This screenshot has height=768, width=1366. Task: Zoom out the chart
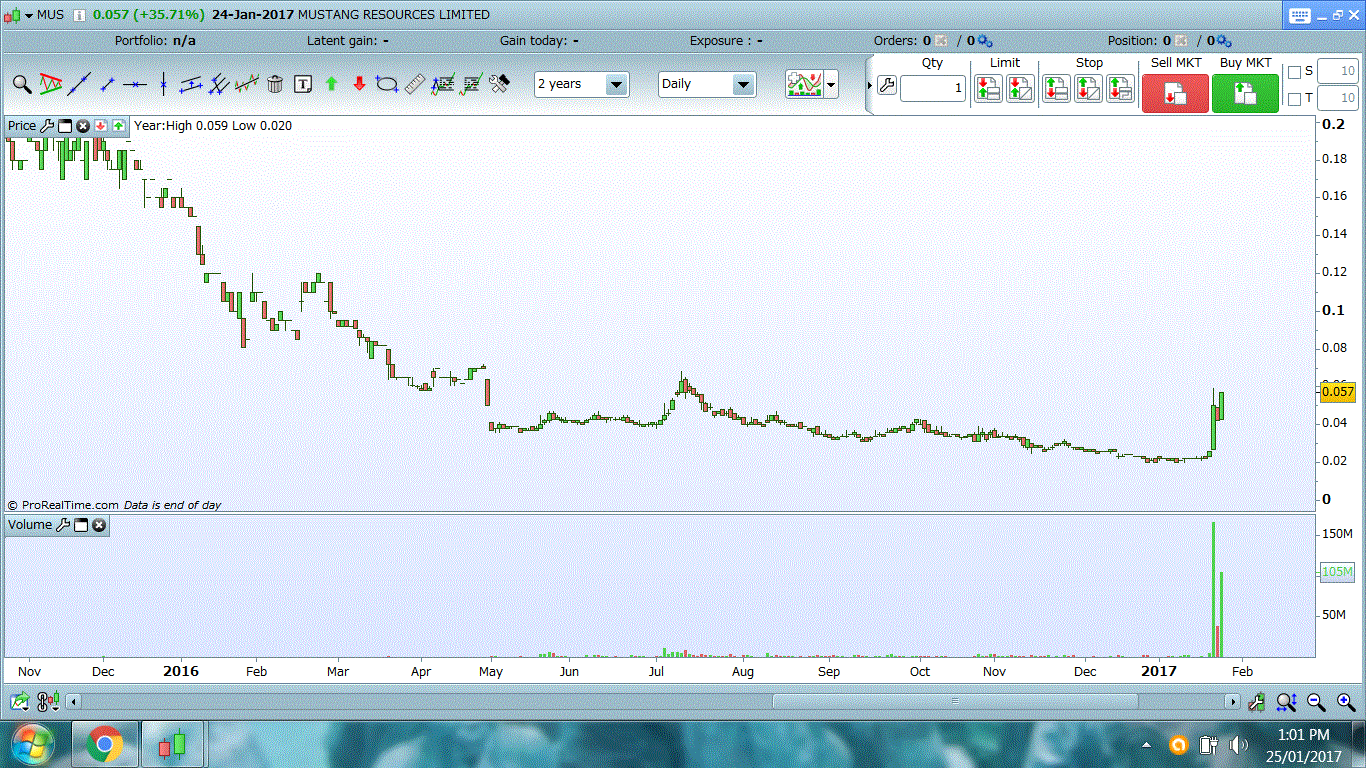[x=1316, y=702]
